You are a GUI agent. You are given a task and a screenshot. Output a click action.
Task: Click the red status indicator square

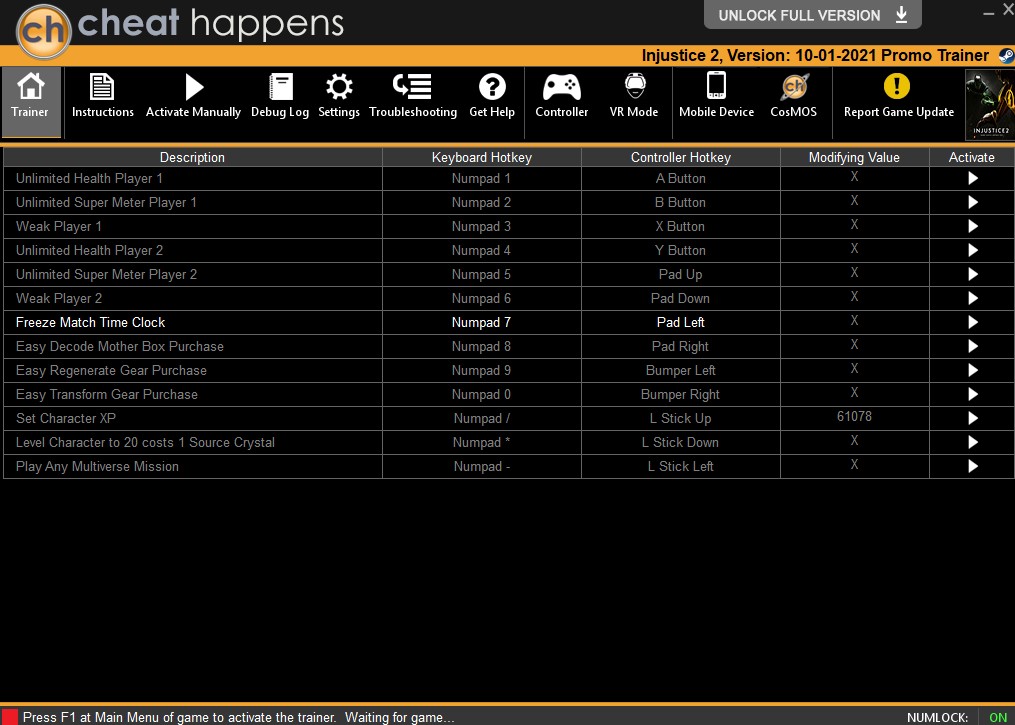[10, 717]
